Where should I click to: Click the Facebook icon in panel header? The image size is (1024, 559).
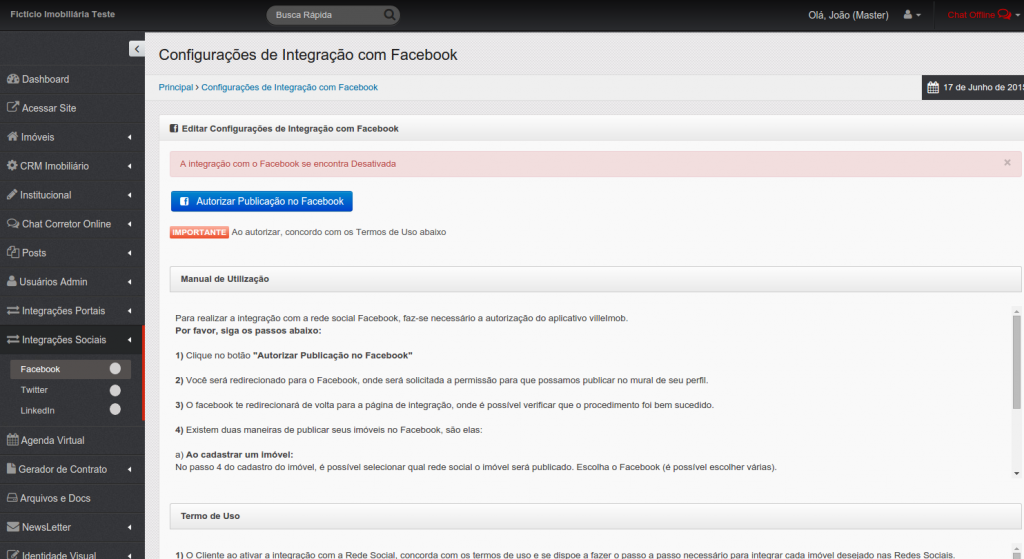[174, 129]
